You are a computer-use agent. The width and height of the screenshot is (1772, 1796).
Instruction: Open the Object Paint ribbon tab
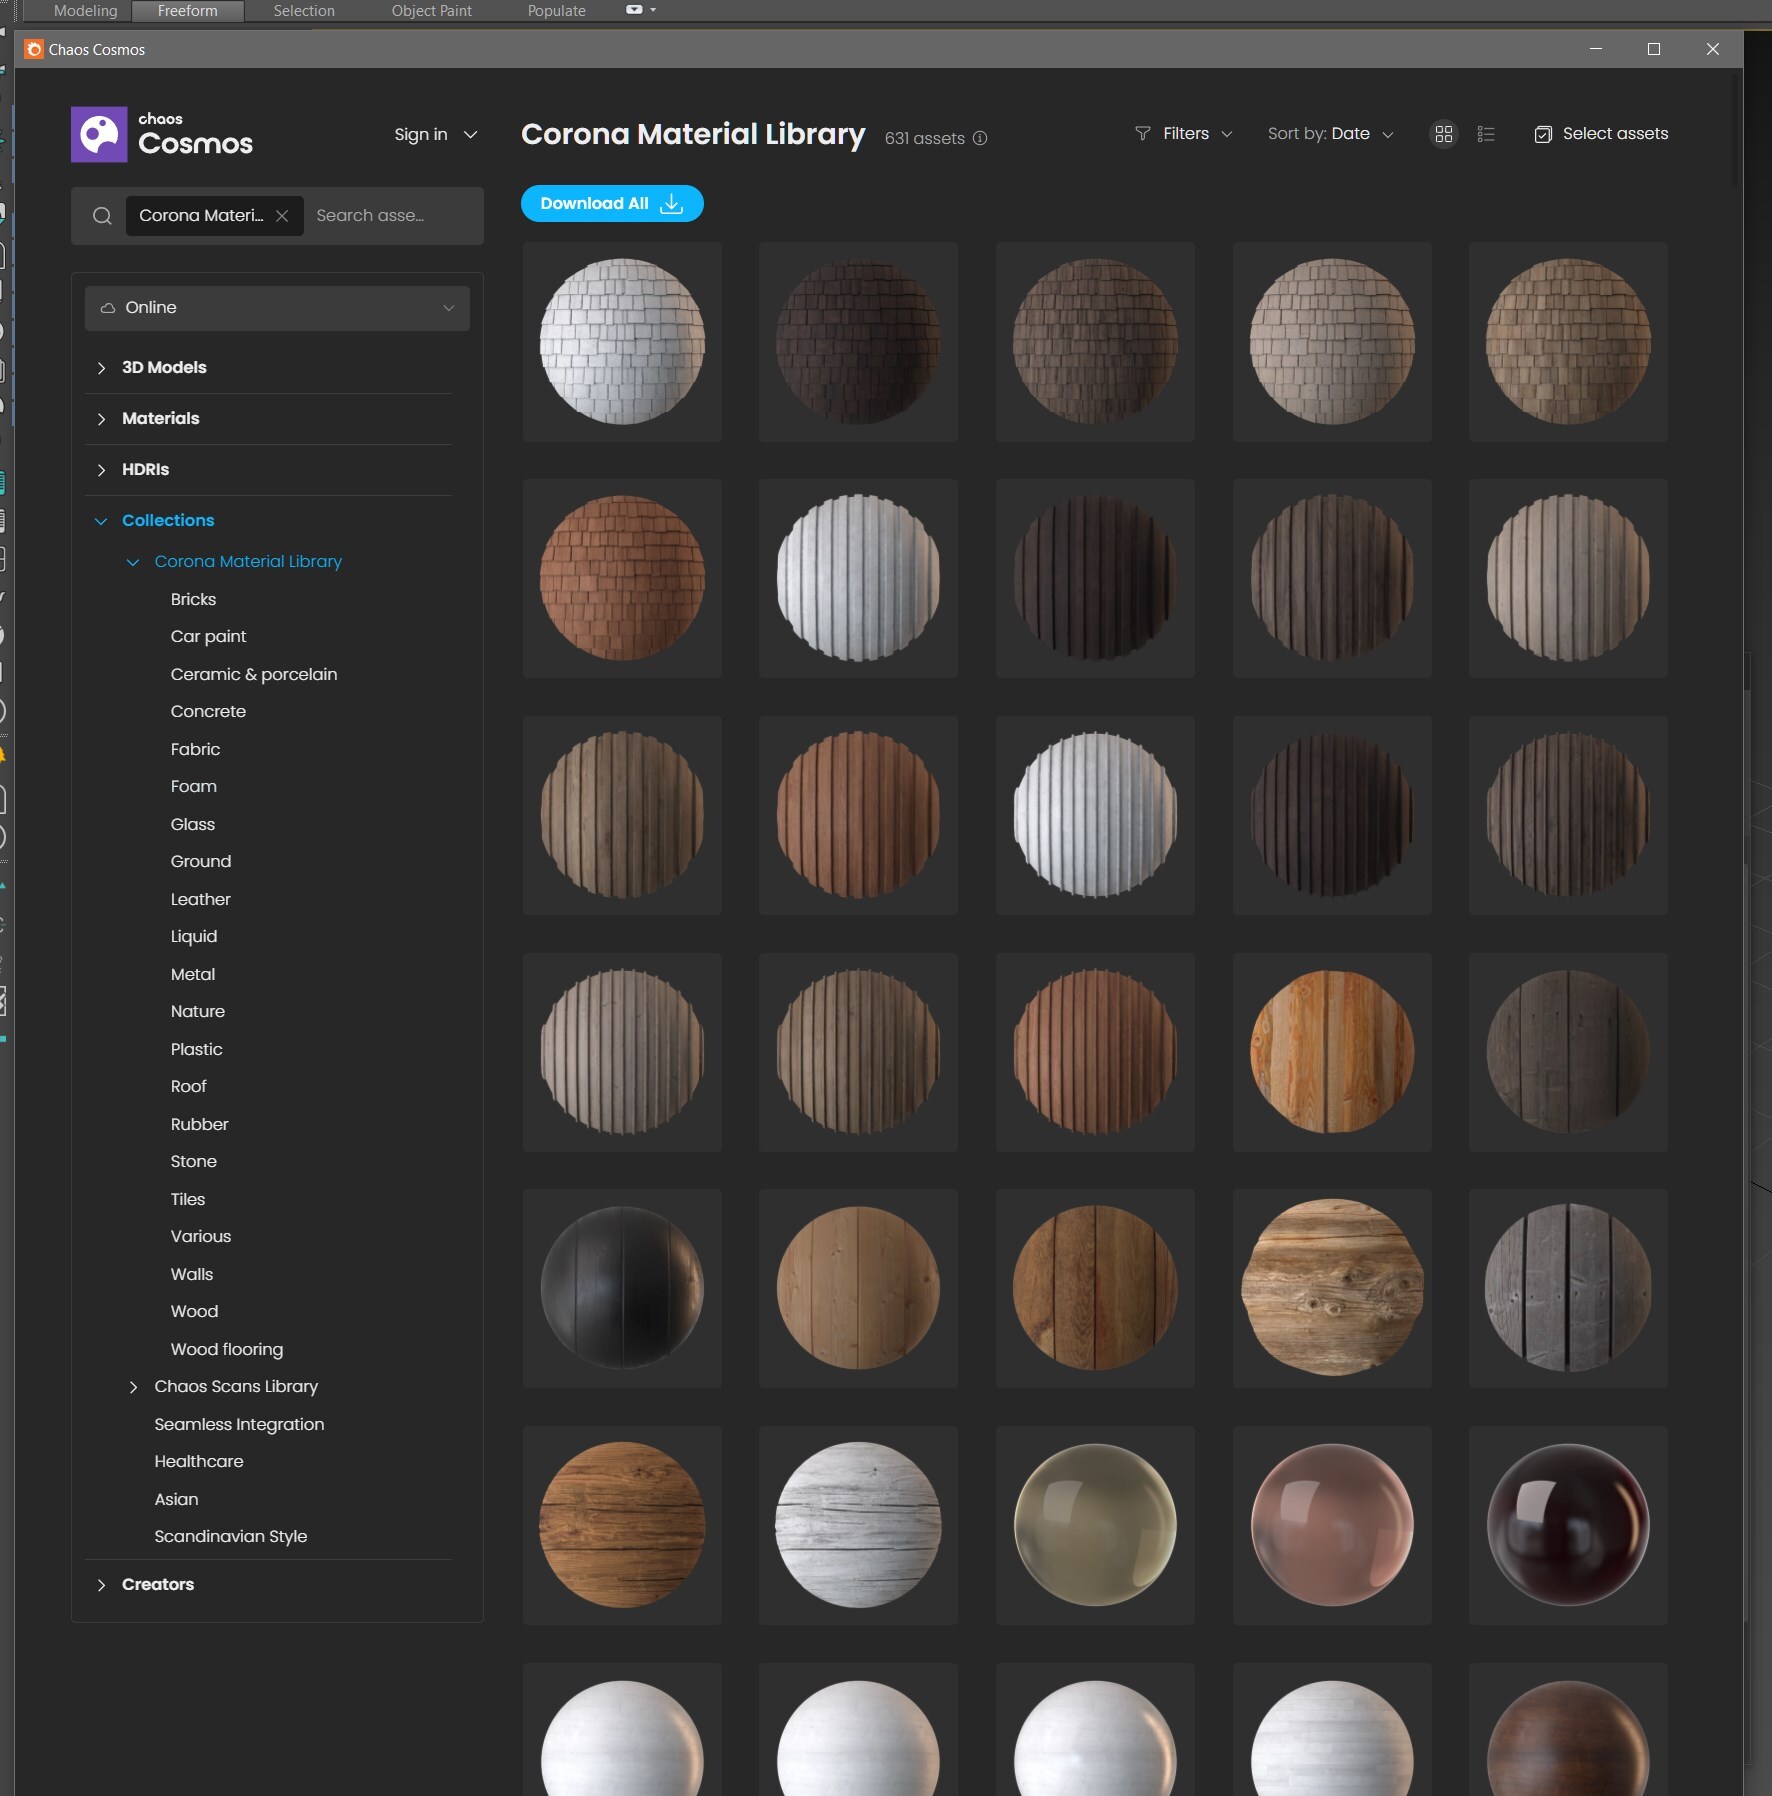431,11
